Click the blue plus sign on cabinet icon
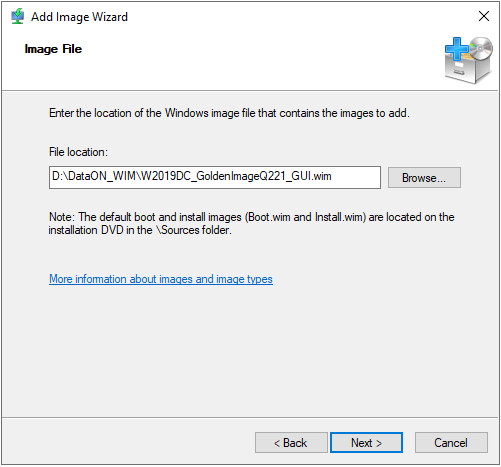 pos(456,49)
